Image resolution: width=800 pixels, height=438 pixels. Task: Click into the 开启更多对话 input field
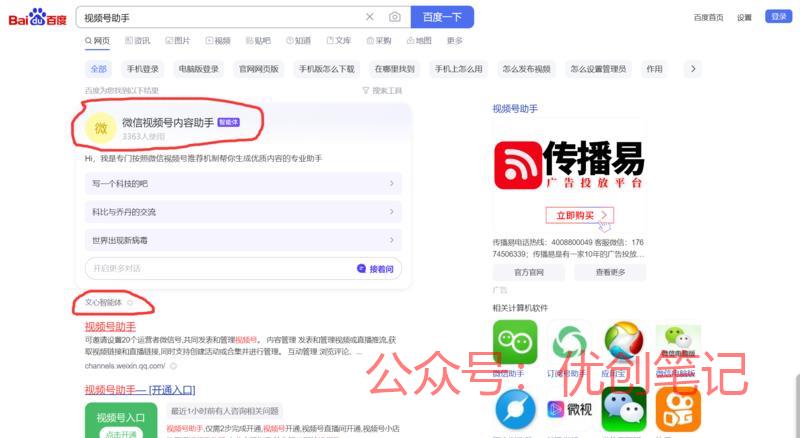tap(219, 269)
